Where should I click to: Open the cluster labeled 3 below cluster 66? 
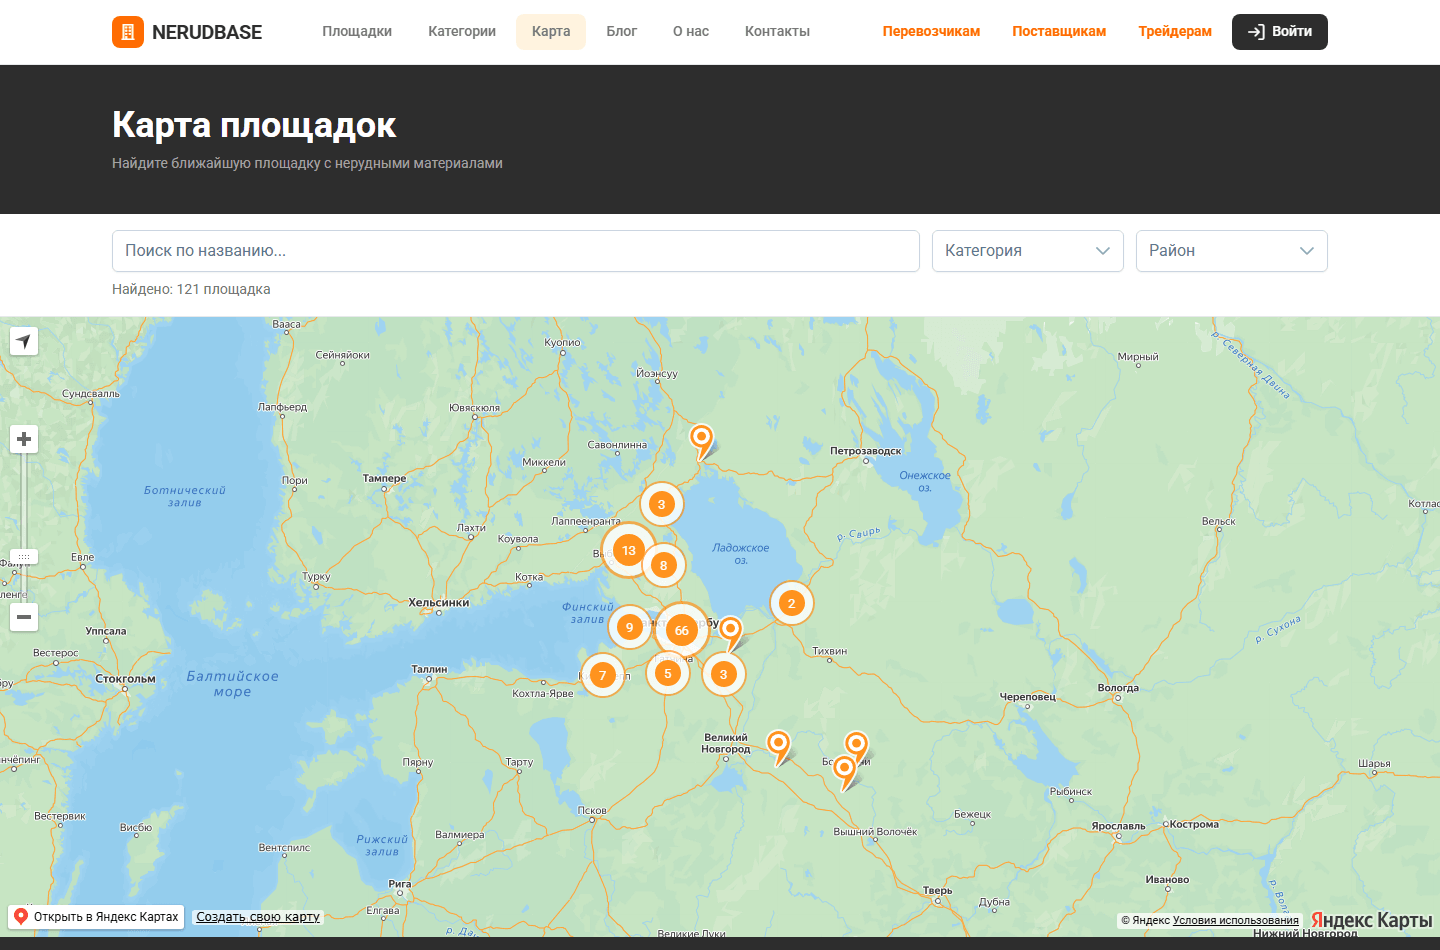pos(724,674)
